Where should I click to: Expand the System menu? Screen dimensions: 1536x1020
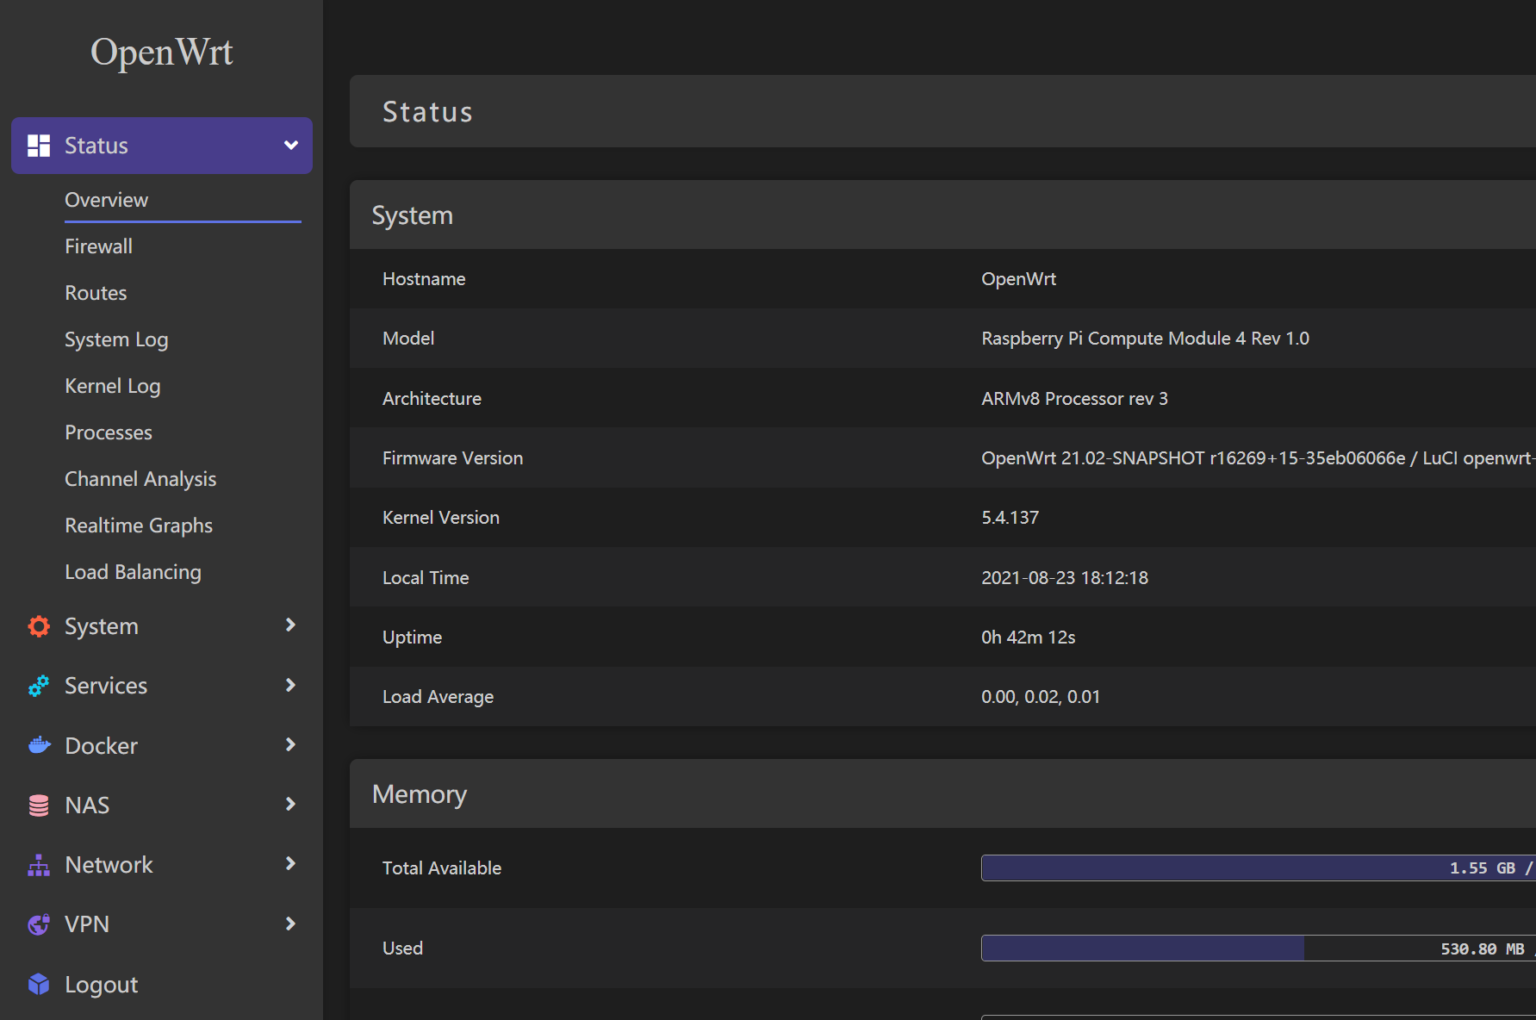pyautogui.click(x=290, y=626)
